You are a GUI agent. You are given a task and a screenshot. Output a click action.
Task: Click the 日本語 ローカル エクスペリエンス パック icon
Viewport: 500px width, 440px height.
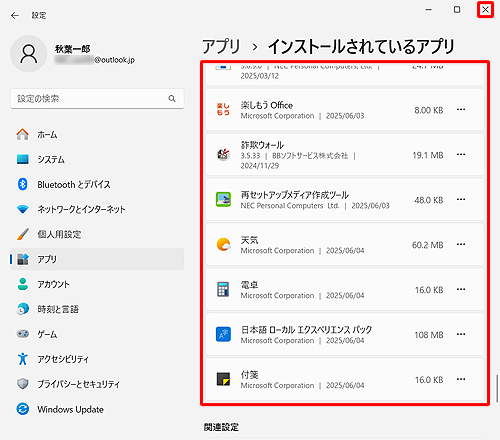tap(223, 334)
